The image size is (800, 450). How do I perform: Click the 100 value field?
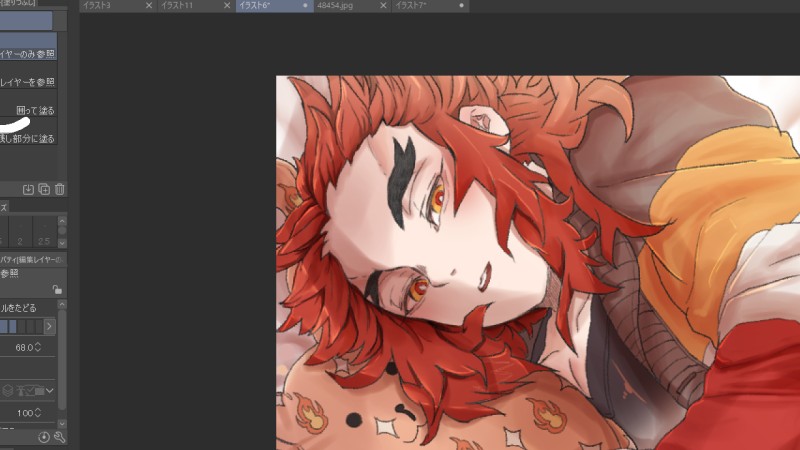pyautogui.click(x=24, y=413)
